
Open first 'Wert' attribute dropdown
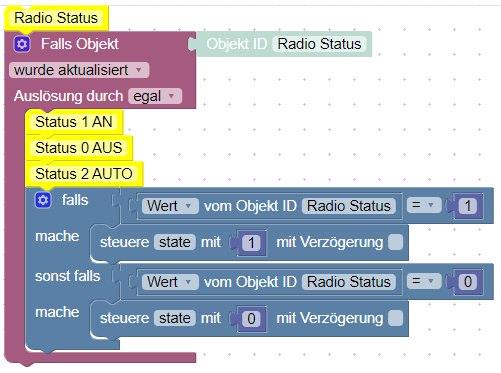pos(170,206)
